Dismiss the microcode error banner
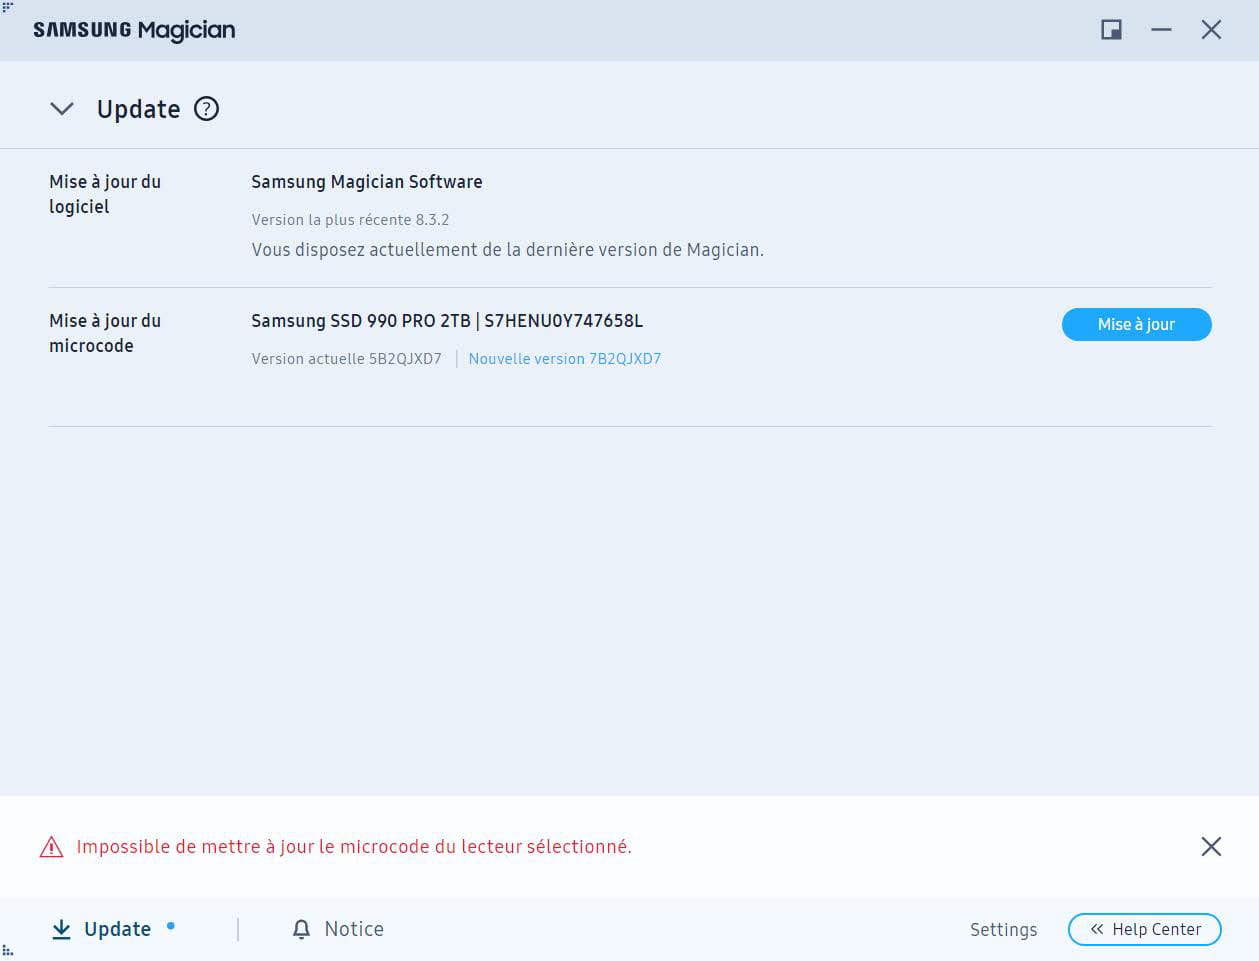Image resolution: width=1259 pixels, height=961 pixels. click(1211, 847)
